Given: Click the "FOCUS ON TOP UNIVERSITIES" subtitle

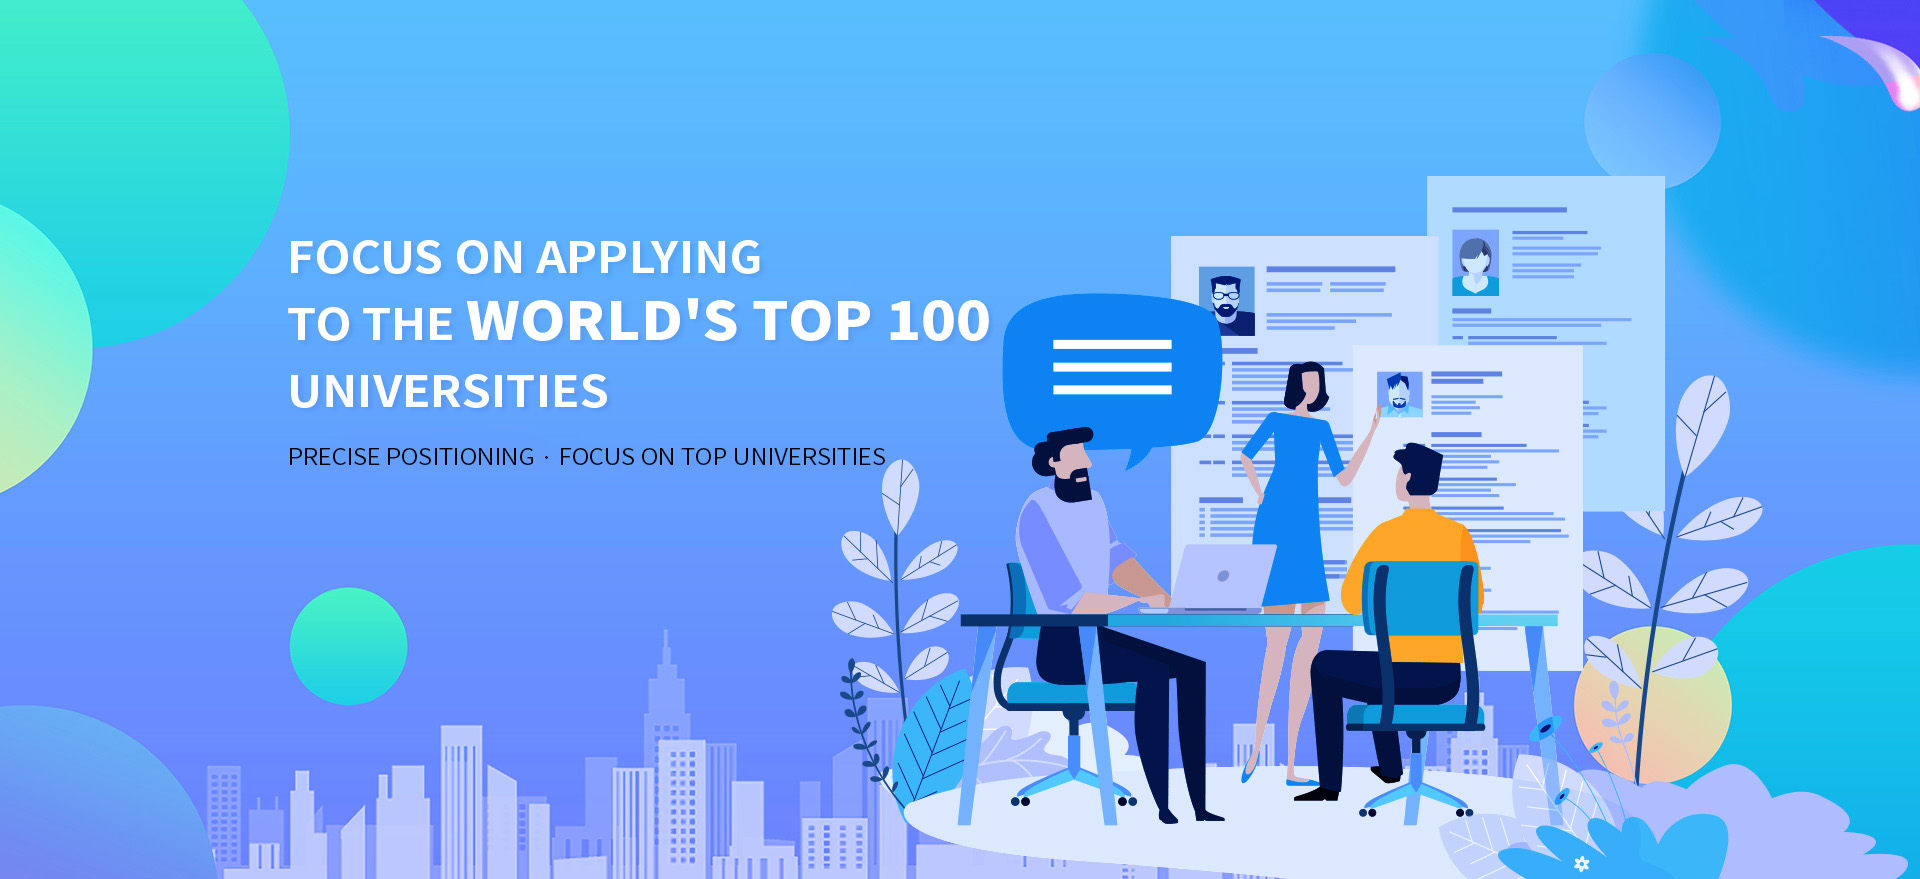Looking at the screenshot, I should click(722, 457).
